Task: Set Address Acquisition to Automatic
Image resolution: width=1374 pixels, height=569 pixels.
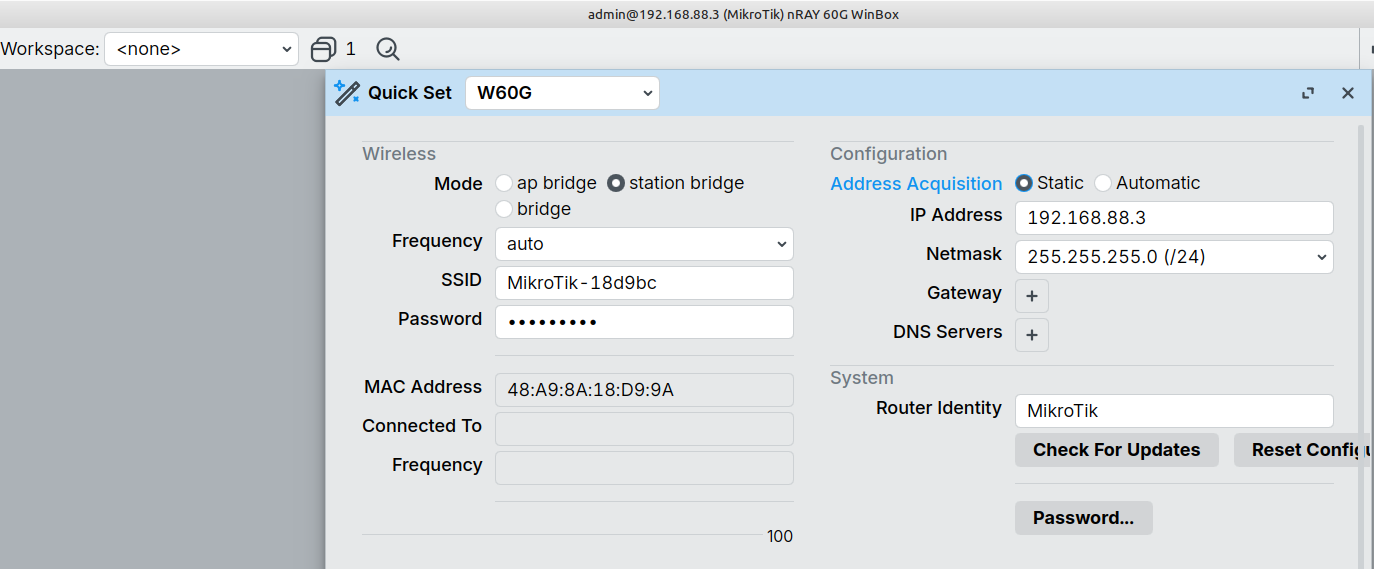Action: point(1103,183)
